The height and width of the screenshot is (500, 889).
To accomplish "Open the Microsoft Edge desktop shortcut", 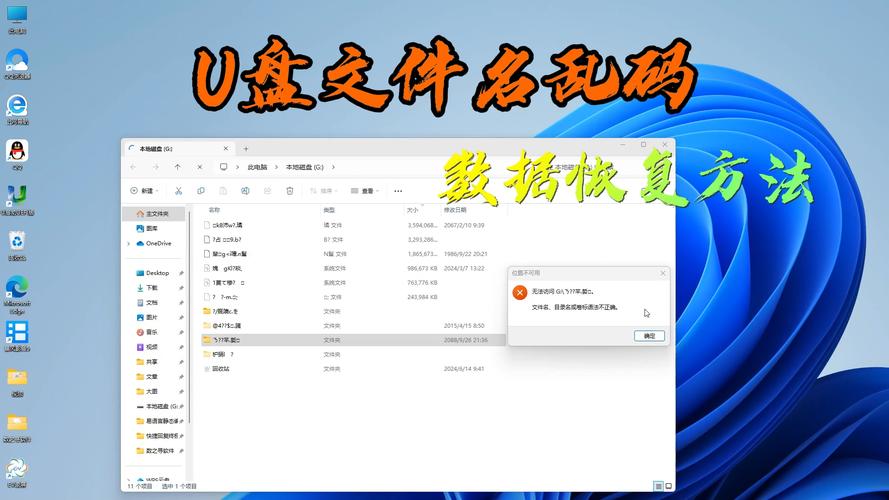I will (x=17, y=294).
